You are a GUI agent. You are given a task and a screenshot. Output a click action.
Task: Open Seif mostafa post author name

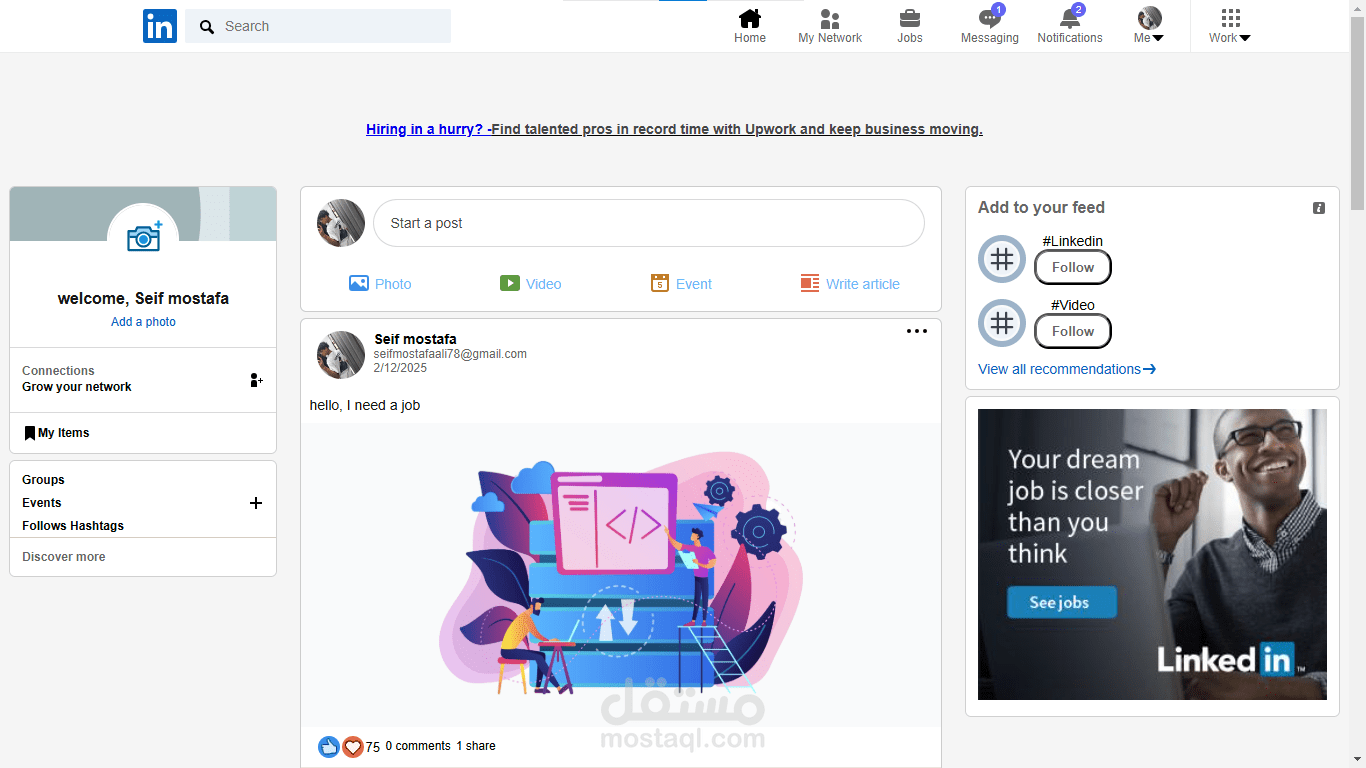coord(415,339)
